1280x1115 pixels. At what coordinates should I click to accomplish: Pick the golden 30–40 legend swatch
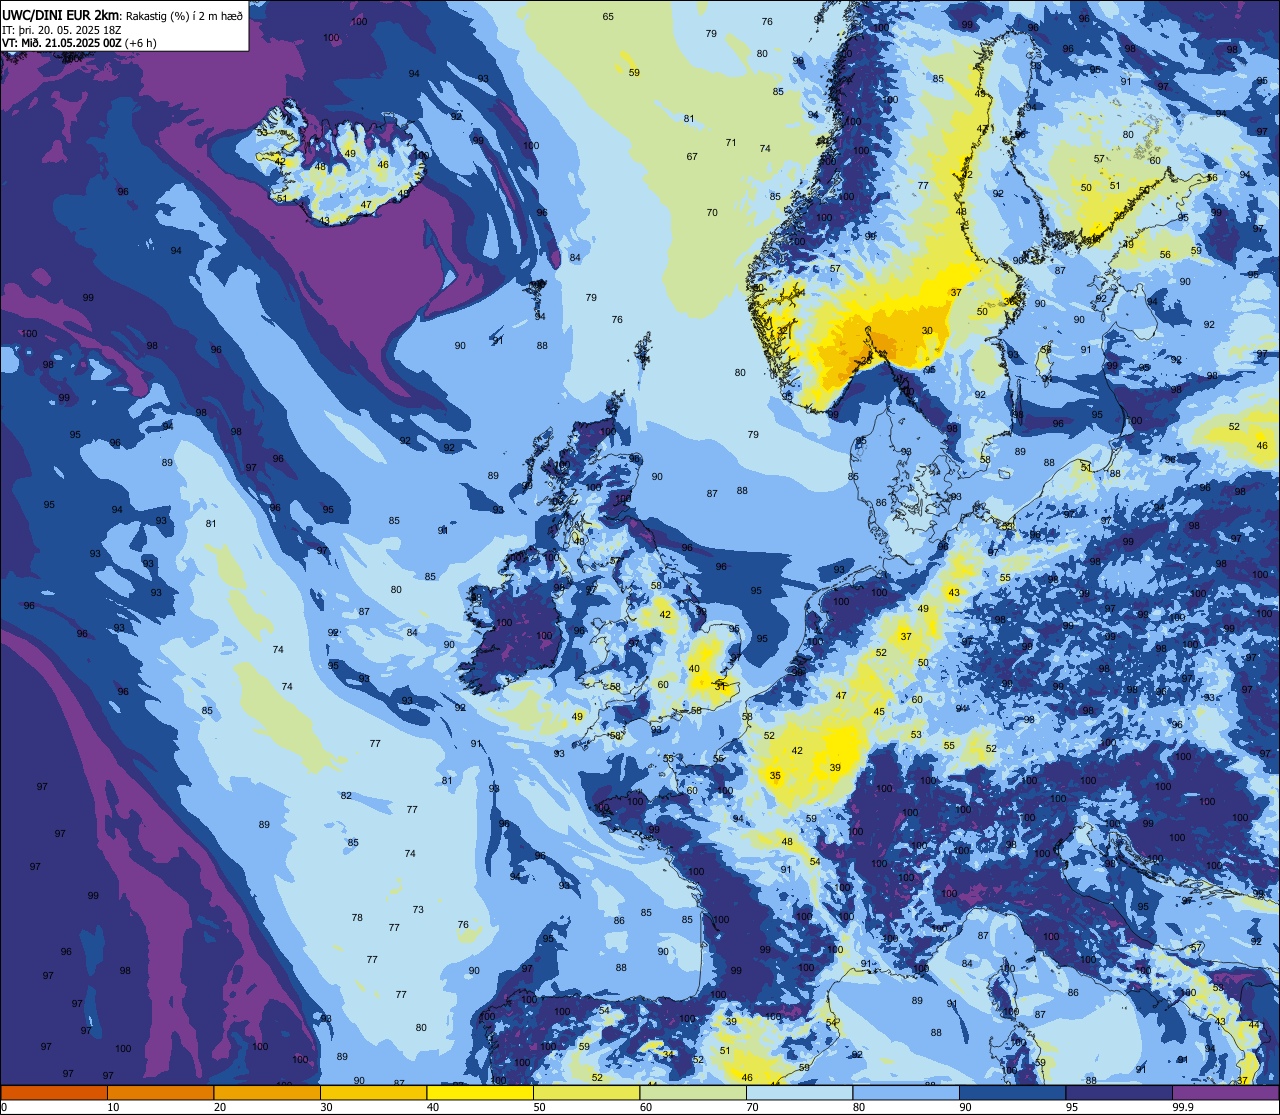coord(373,1093)
